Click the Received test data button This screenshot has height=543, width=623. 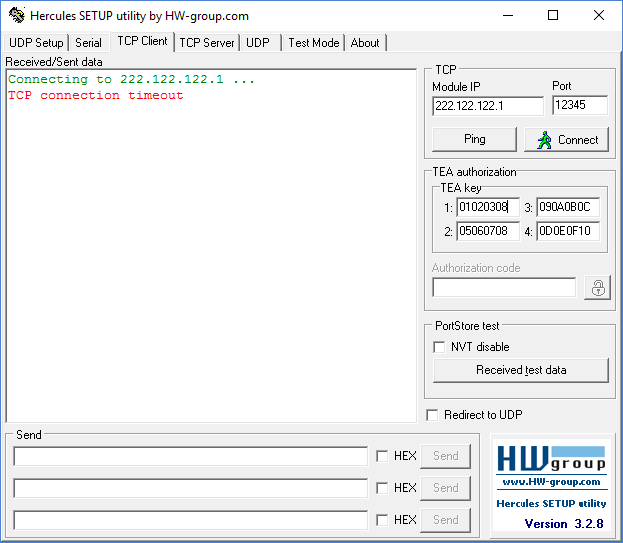[521, 370]
